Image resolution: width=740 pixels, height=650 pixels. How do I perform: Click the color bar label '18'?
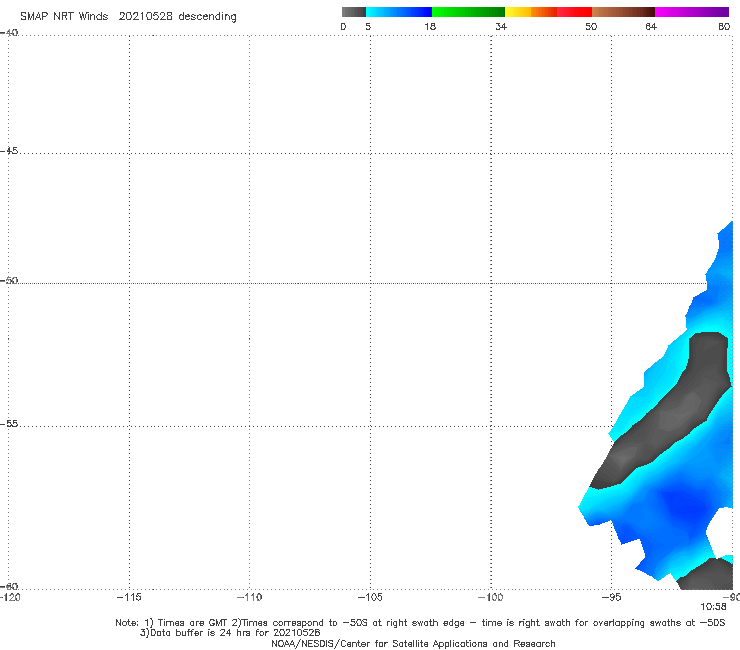(x=430, y=26)
